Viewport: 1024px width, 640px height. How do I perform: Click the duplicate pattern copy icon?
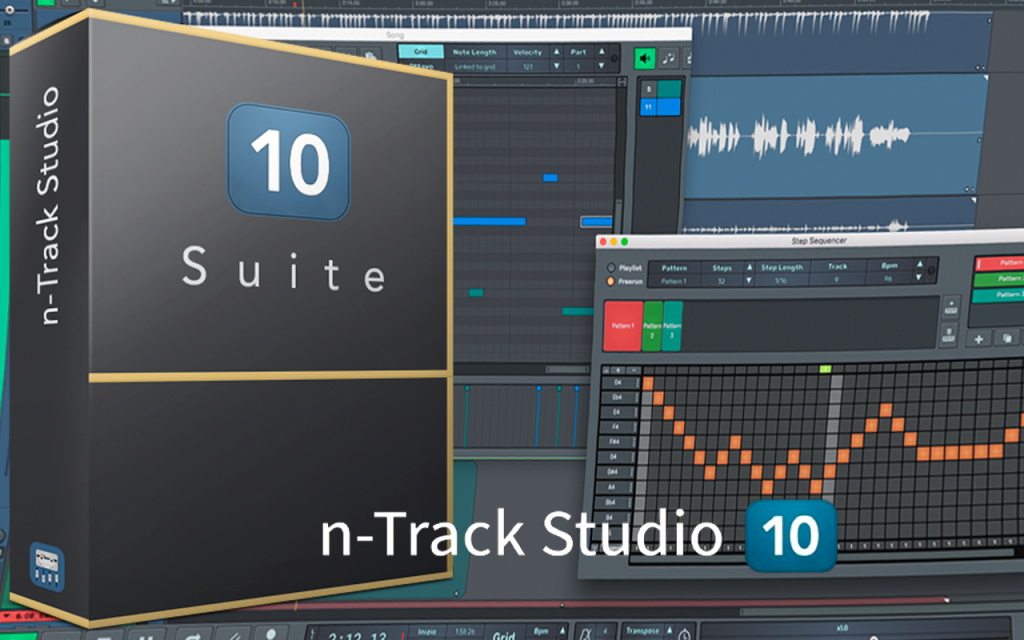tap(1006, 338)
